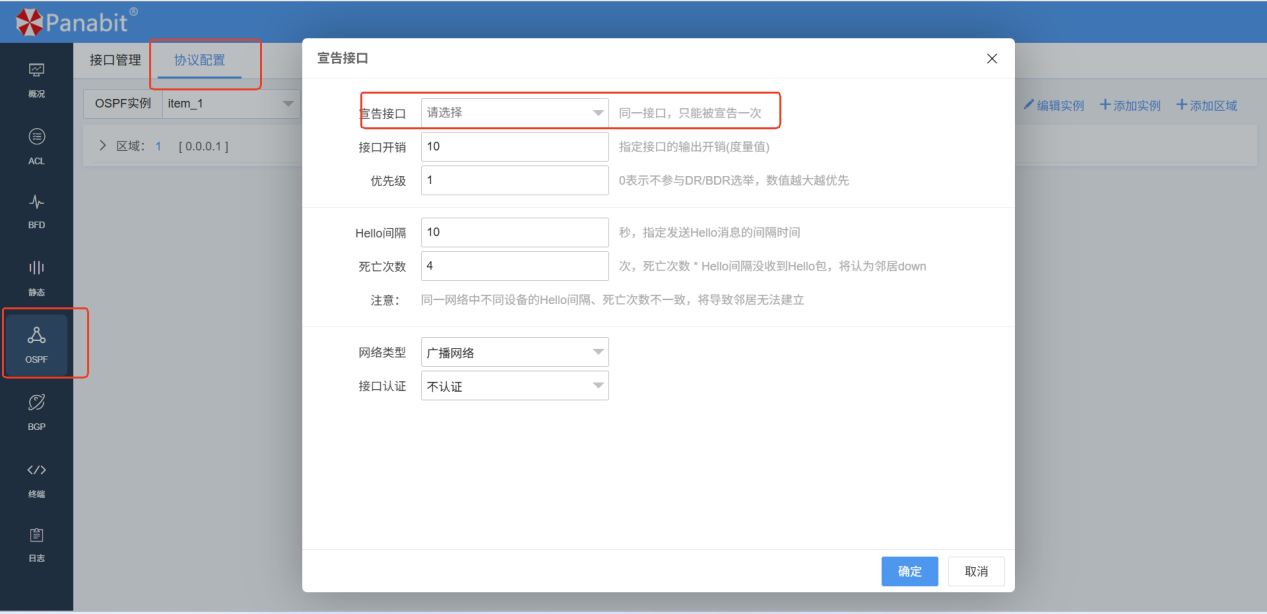The width and height of the screenshot is (1267, 614).
Task: Click the 添加区域 link
Action: (x=1206, y=105)
